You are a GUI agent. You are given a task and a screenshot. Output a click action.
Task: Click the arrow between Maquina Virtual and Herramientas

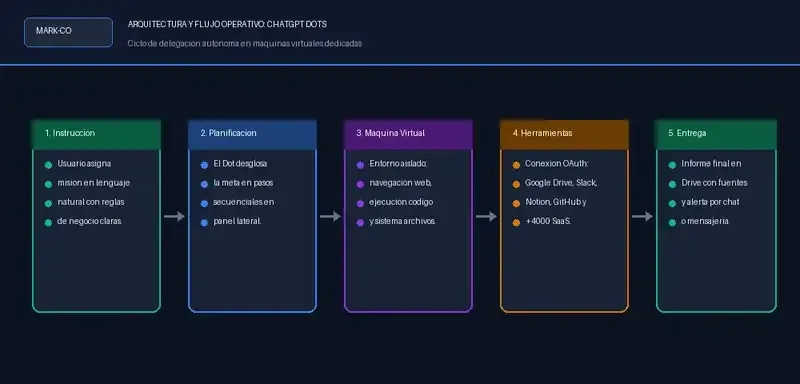tap(486, 217)
